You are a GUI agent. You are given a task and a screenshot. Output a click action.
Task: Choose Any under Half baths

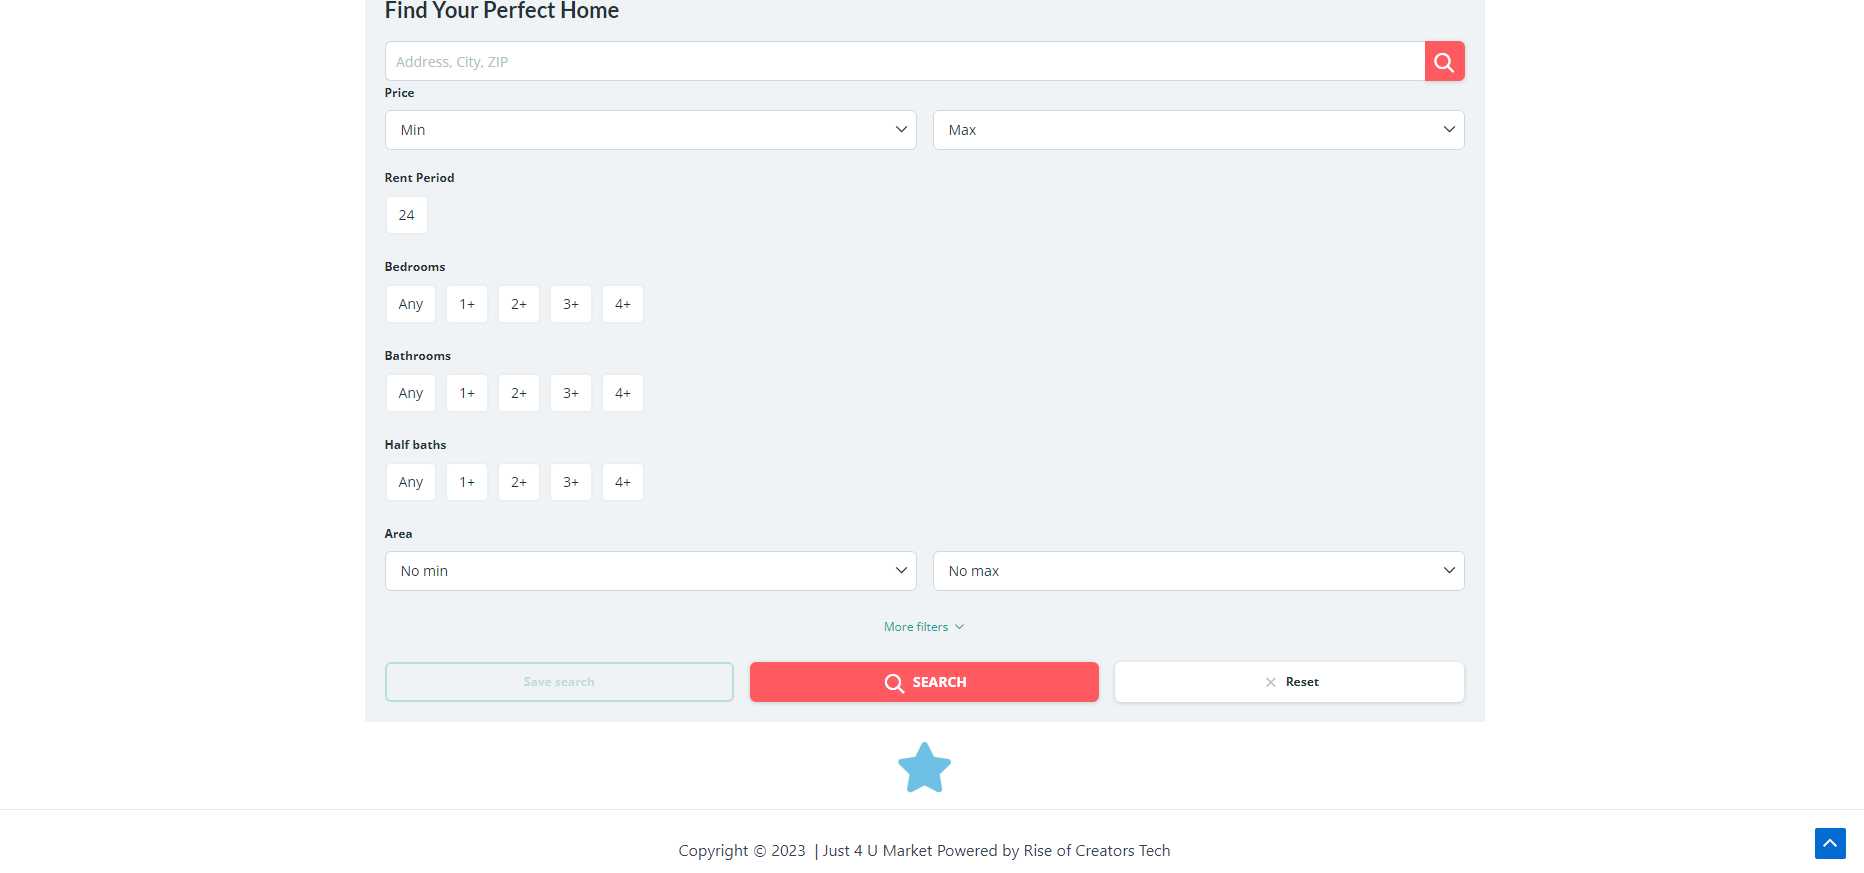point(410,482)
